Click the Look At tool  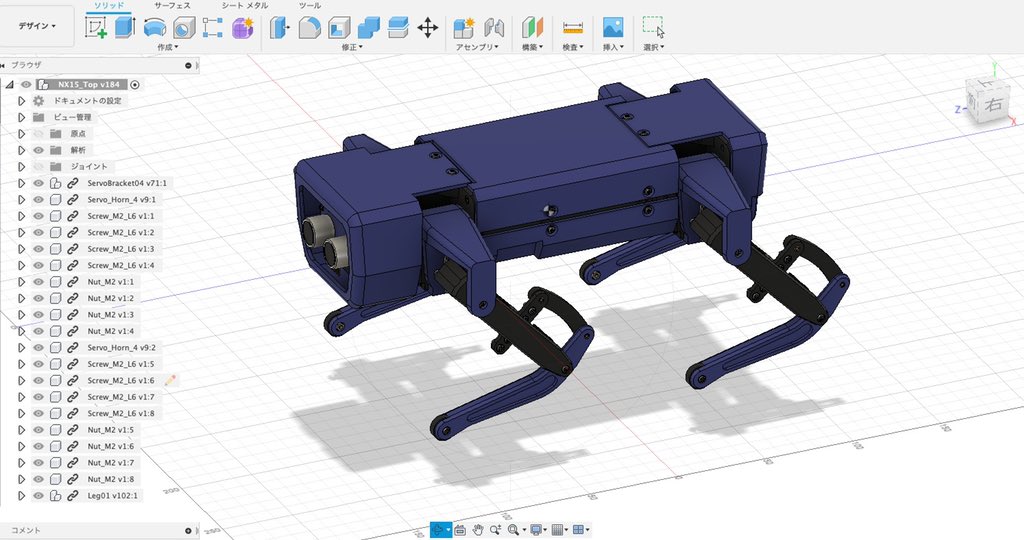point(460,530)
